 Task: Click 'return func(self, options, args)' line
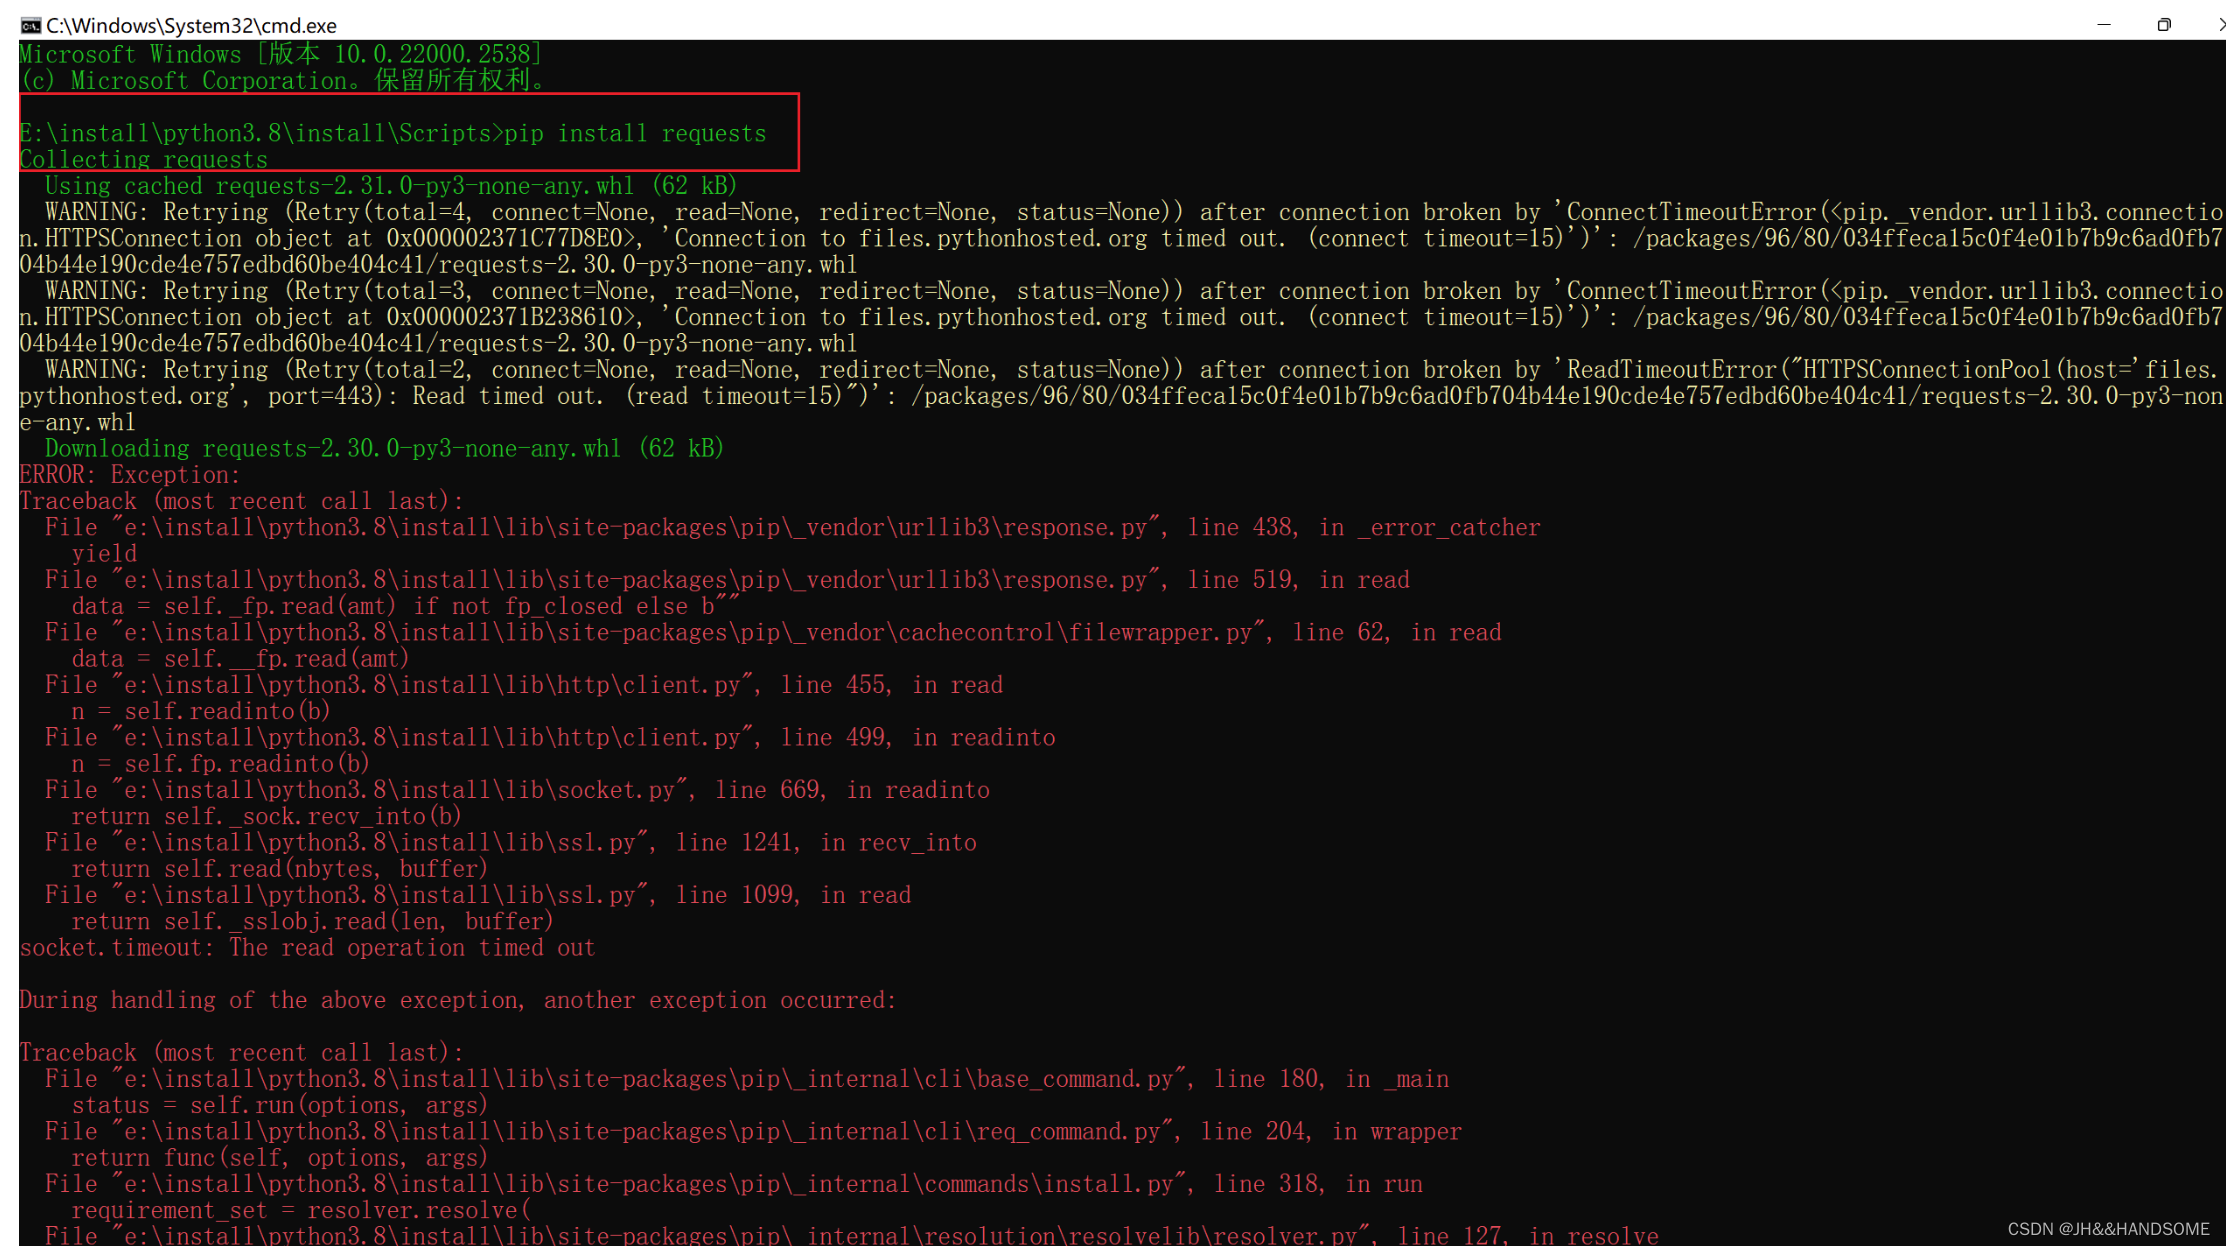pyautogui.click(x=279, y=1157)
